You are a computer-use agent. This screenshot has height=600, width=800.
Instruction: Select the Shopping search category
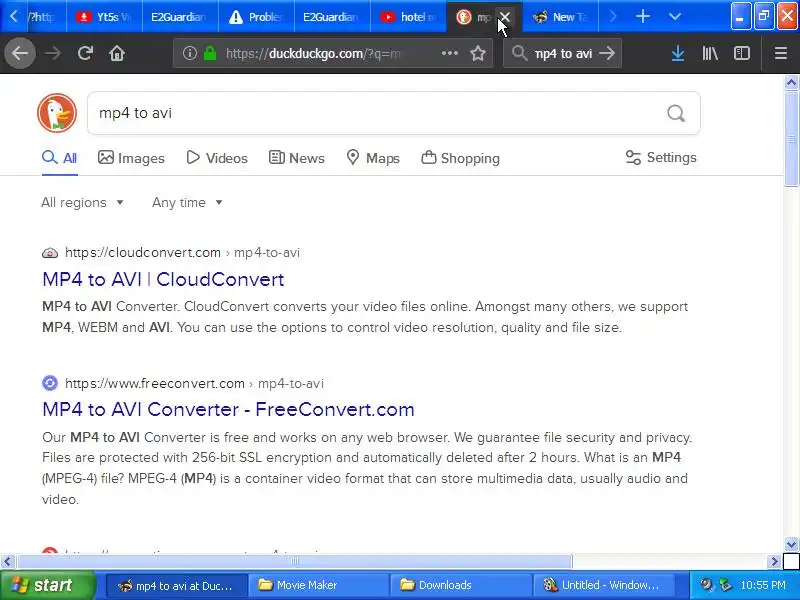(x=460, y=158)
